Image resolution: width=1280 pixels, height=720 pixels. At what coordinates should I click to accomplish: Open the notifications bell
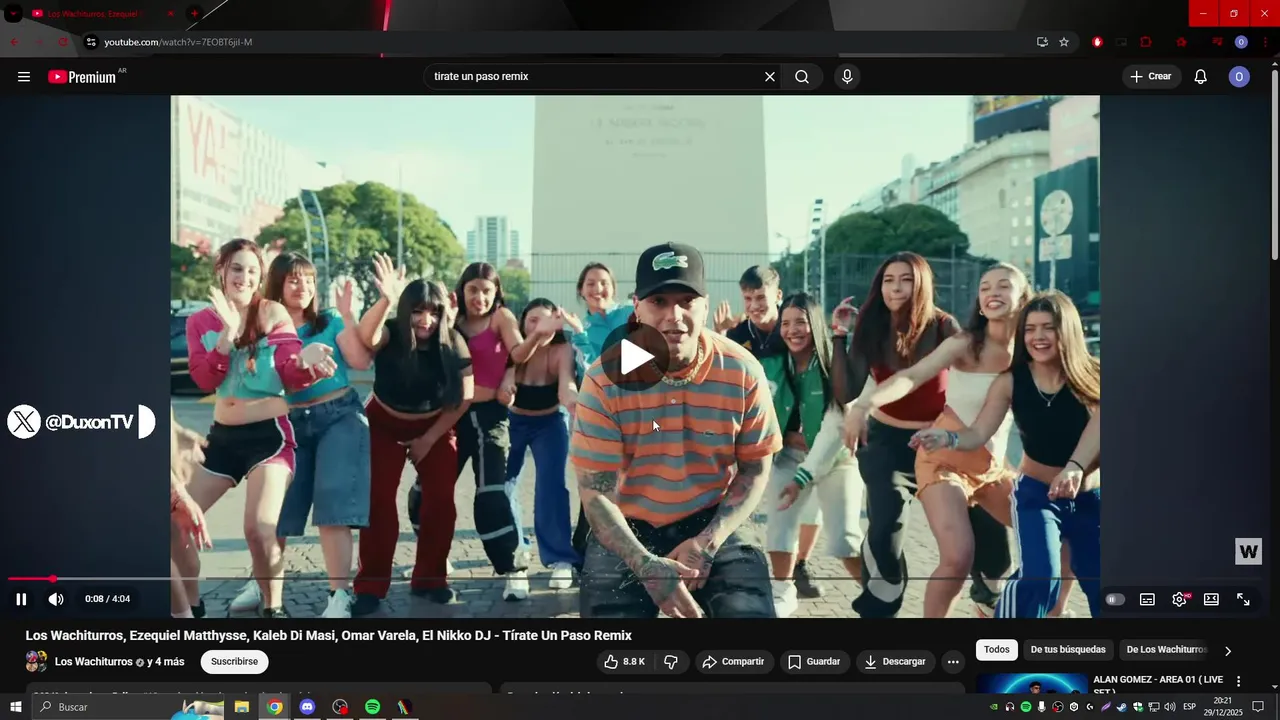point(1201,77)
